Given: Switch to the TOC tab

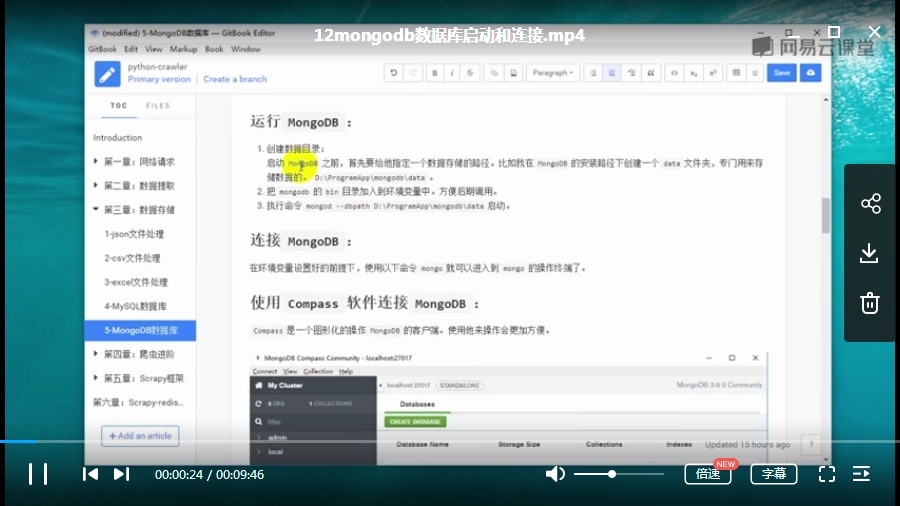Looking at the screenshot, I should tap(119, 106).
